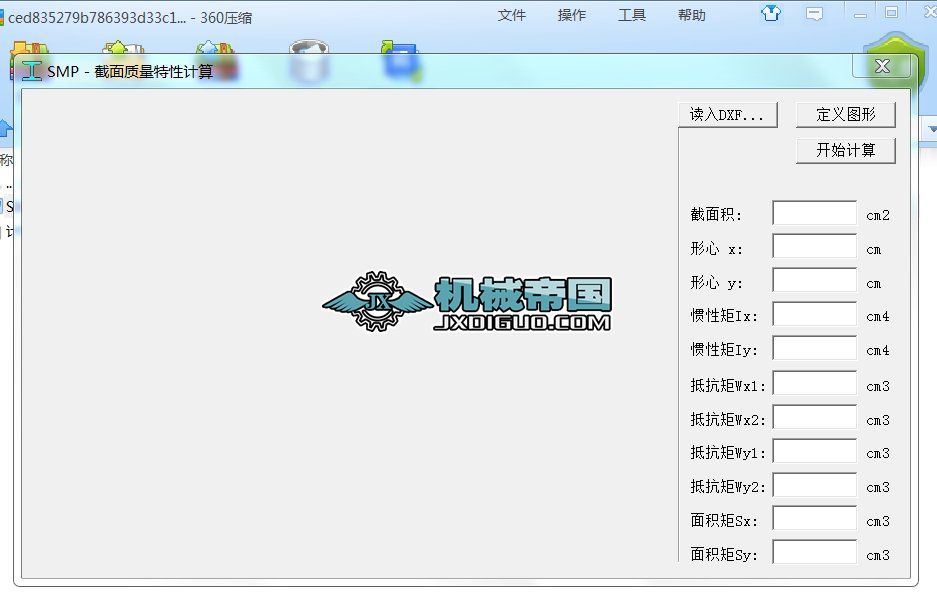The height and width of the screenshot is (605, 937).
Task: Focus the 形心 x input field
Action: (814, 248)
